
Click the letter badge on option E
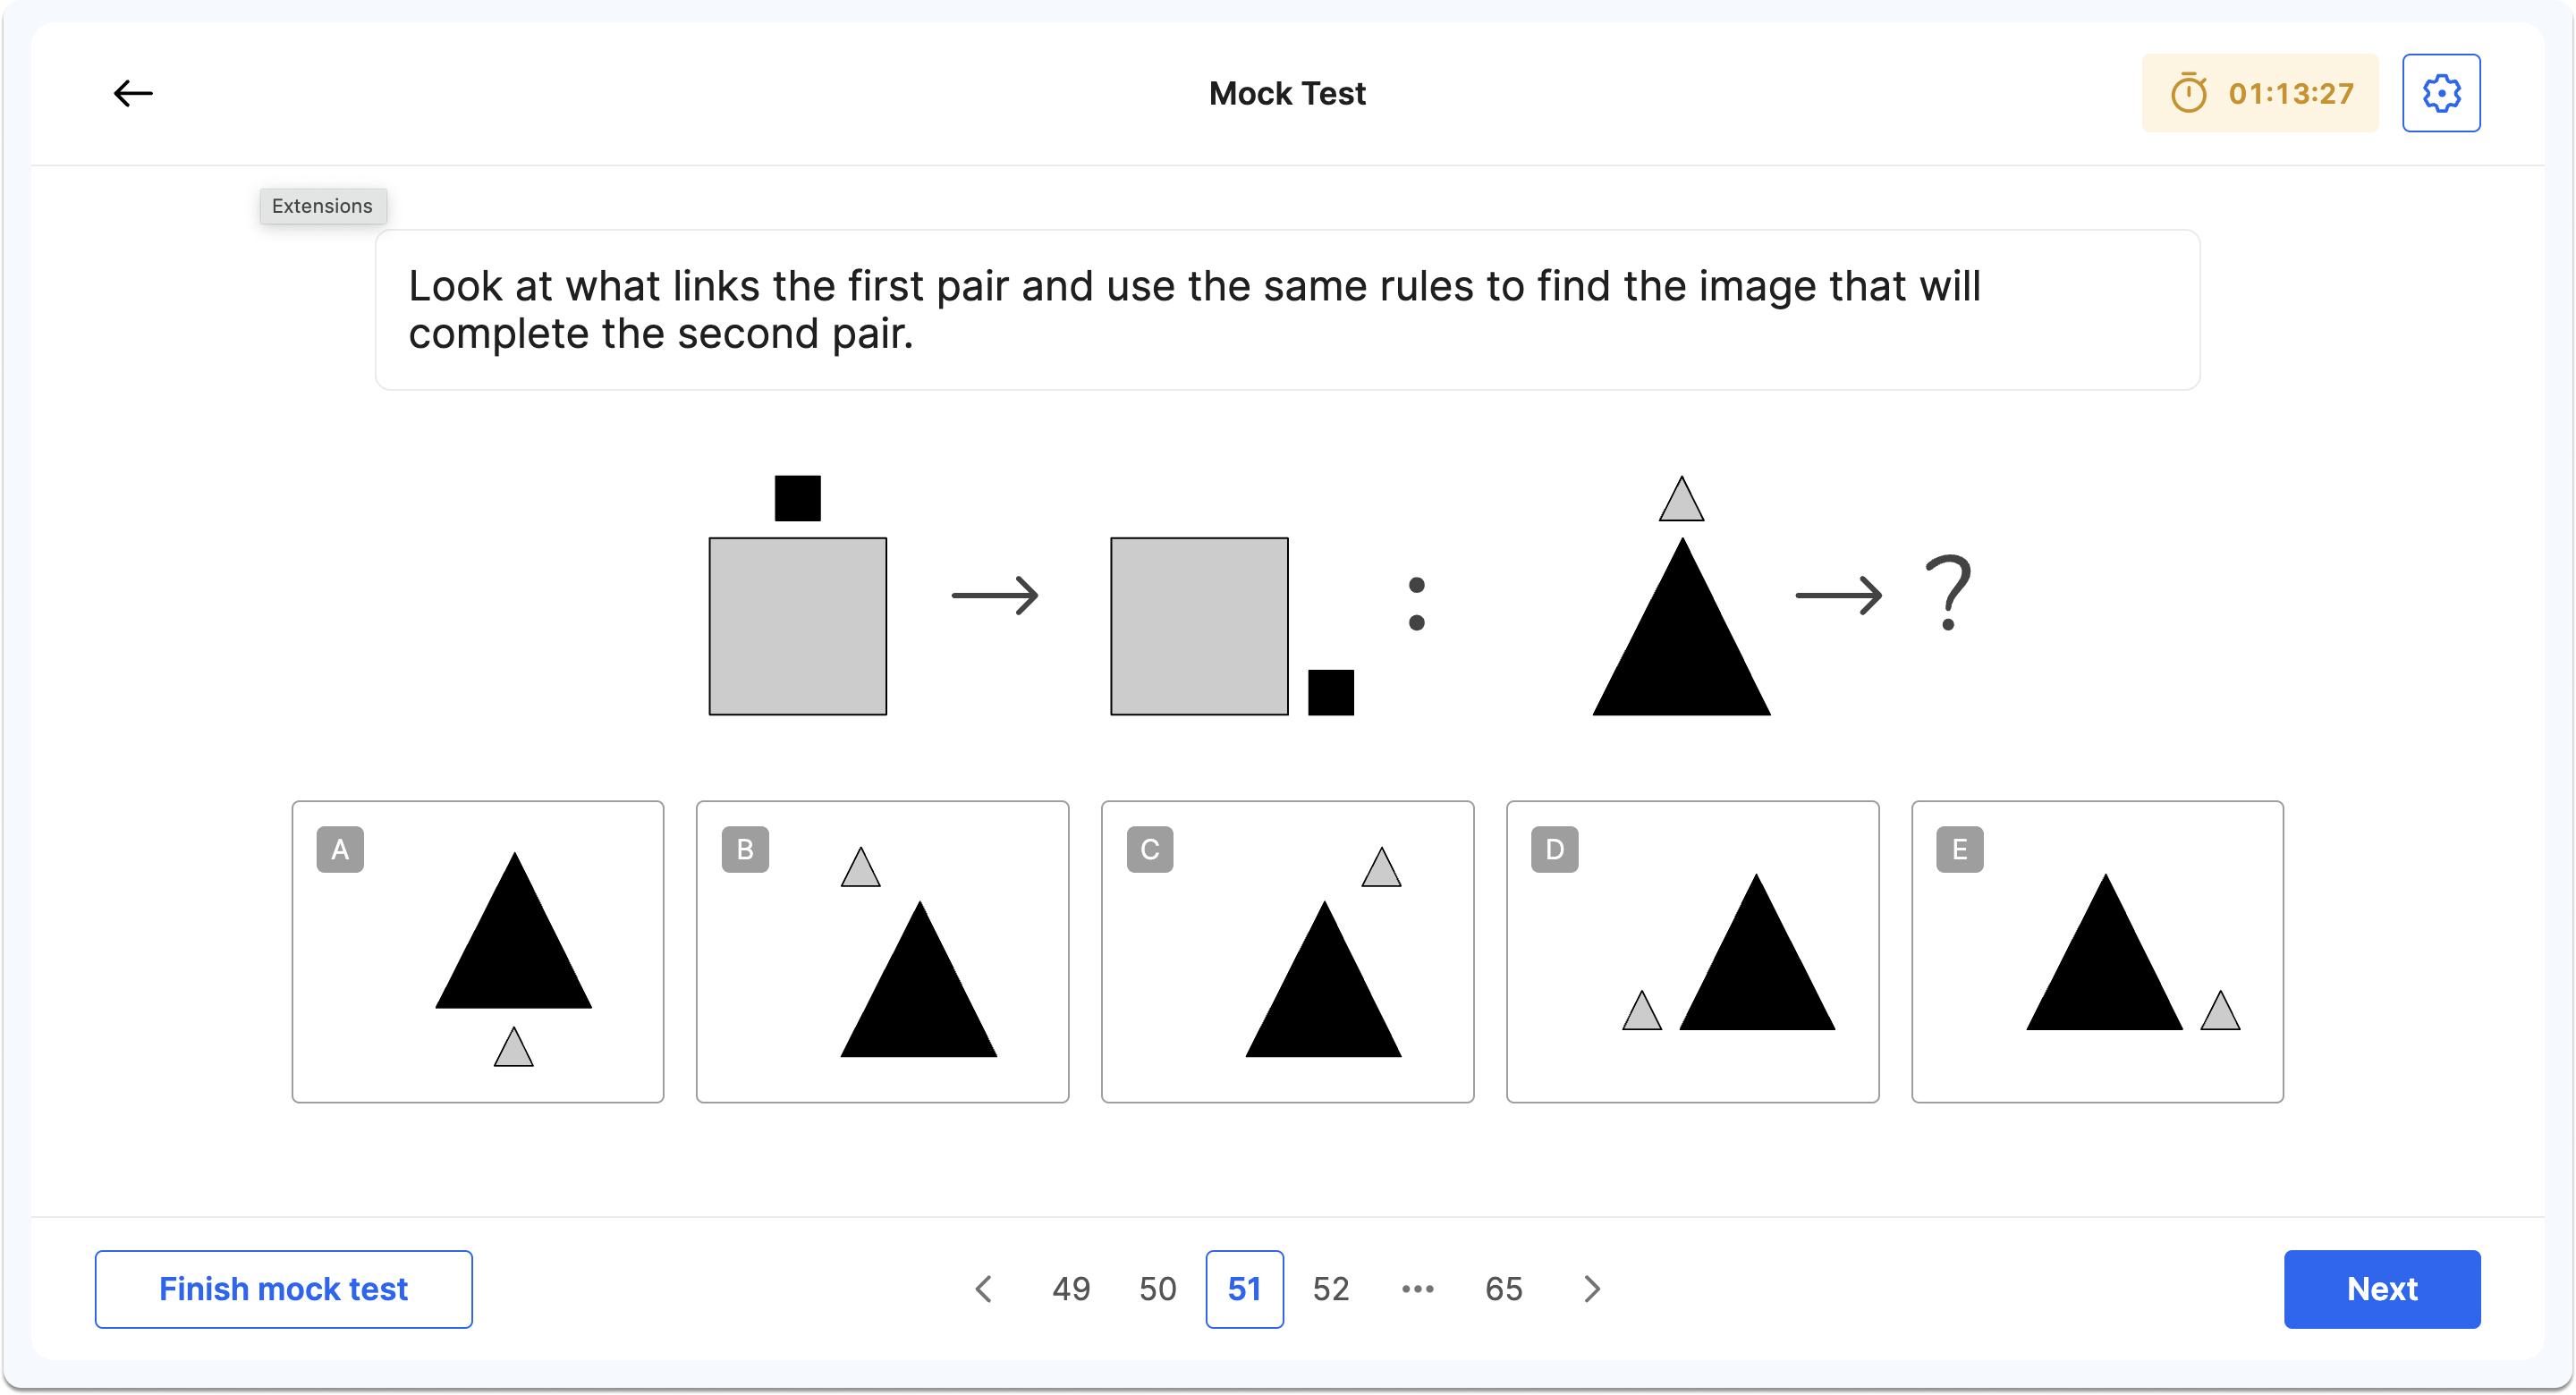pyautogui.click(x=1959, y=849)
